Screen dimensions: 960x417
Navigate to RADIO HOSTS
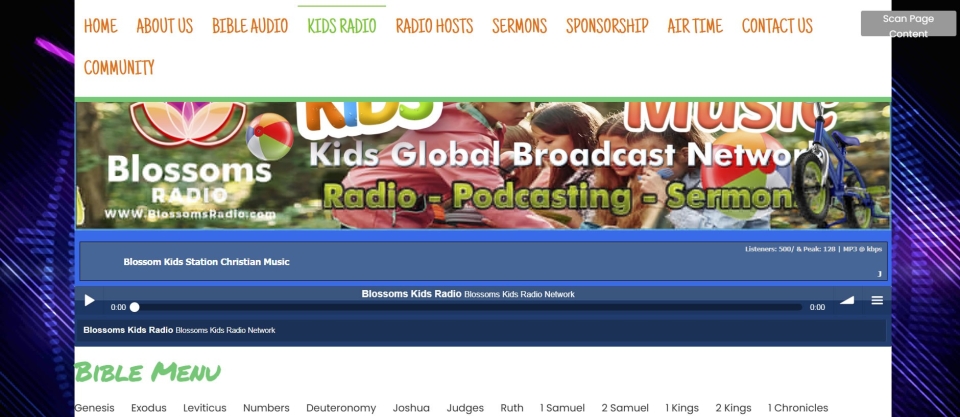pos(434,27)
